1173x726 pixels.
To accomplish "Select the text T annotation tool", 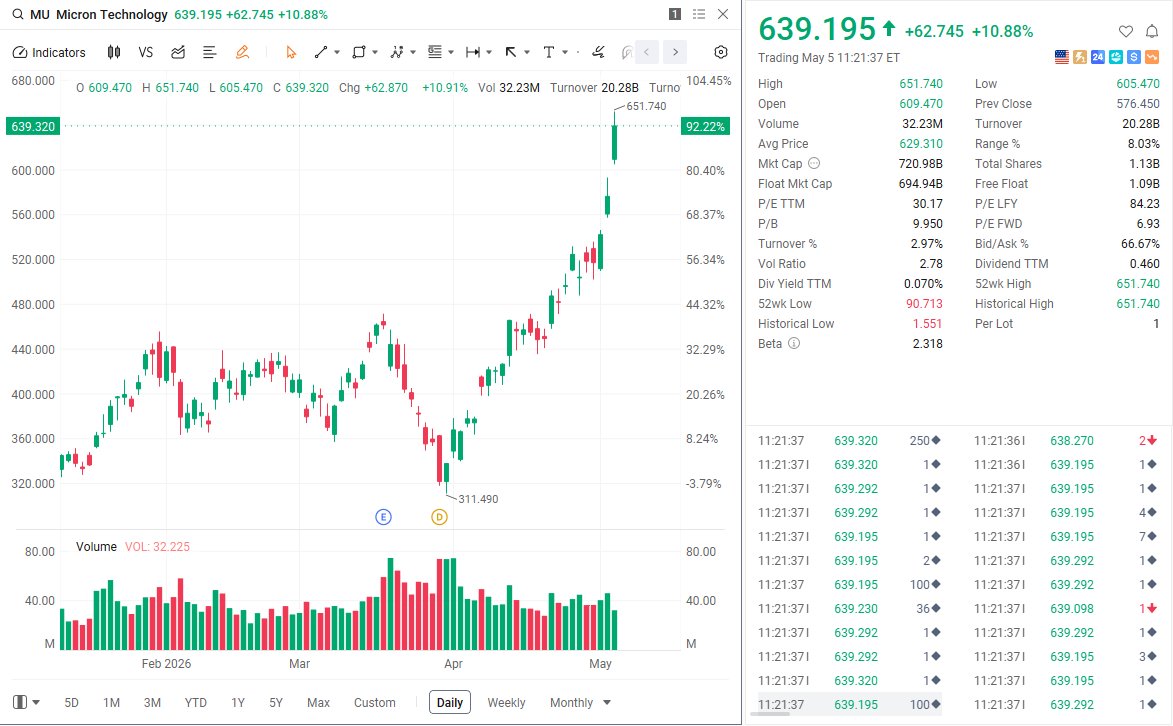I will [x=549, y=52].
